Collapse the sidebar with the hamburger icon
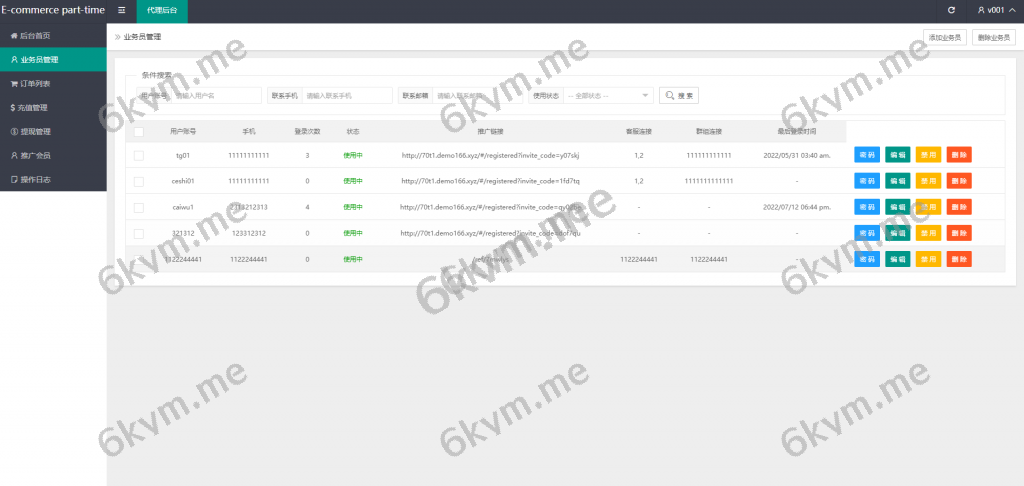The height and width of the screenshot is (486, 1024). click(122, 10)
